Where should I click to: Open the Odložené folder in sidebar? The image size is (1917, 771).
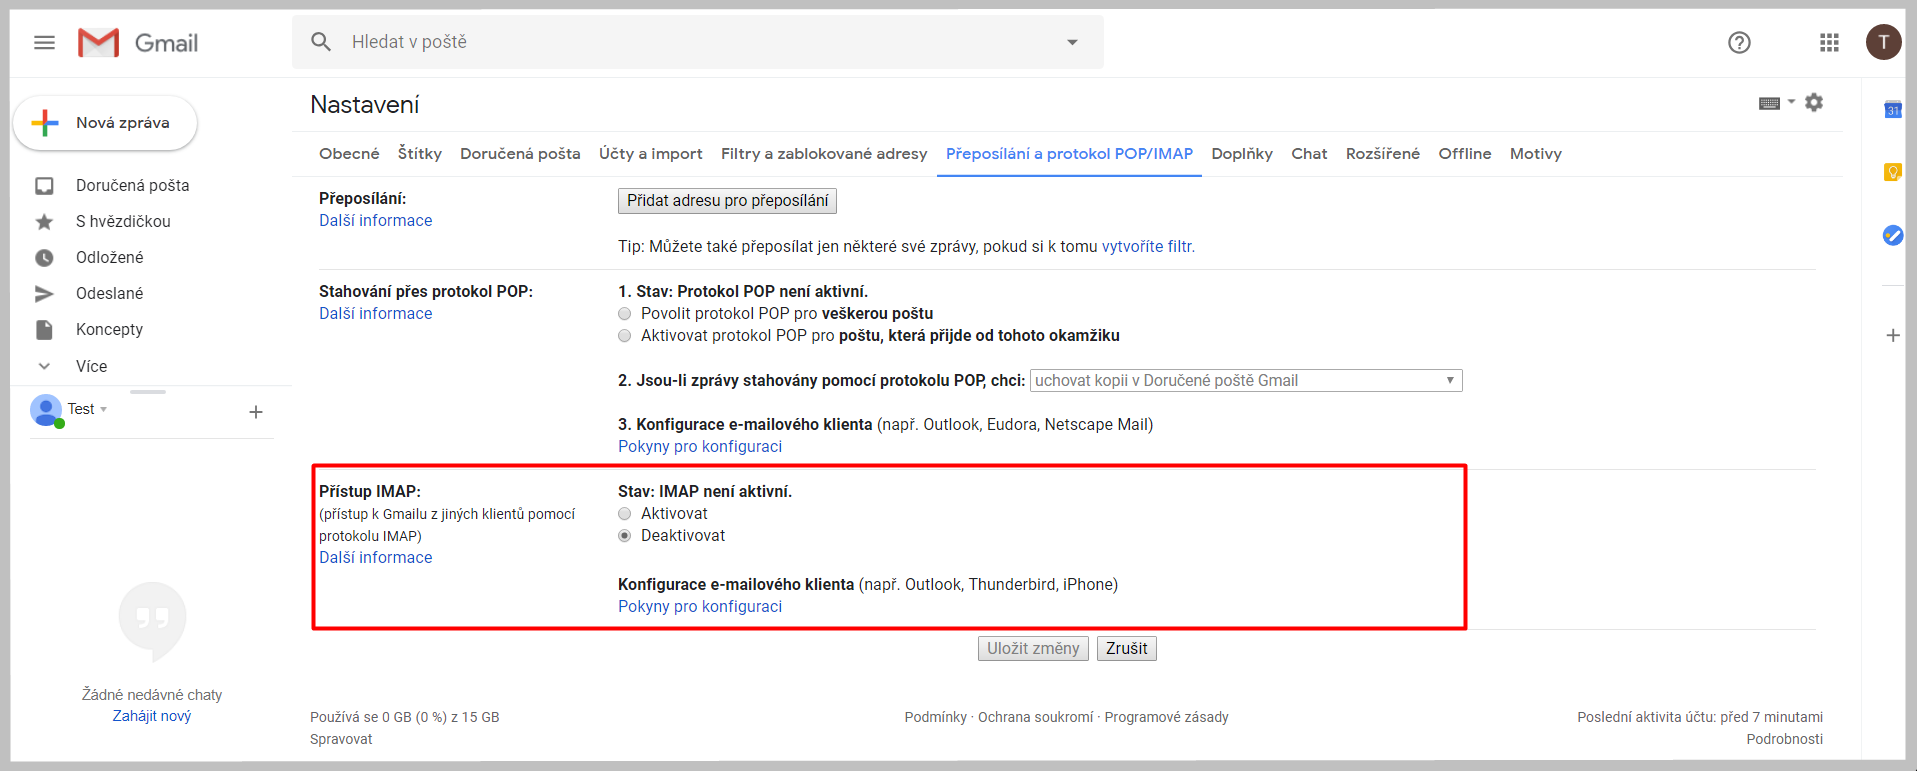click(110, 258)
